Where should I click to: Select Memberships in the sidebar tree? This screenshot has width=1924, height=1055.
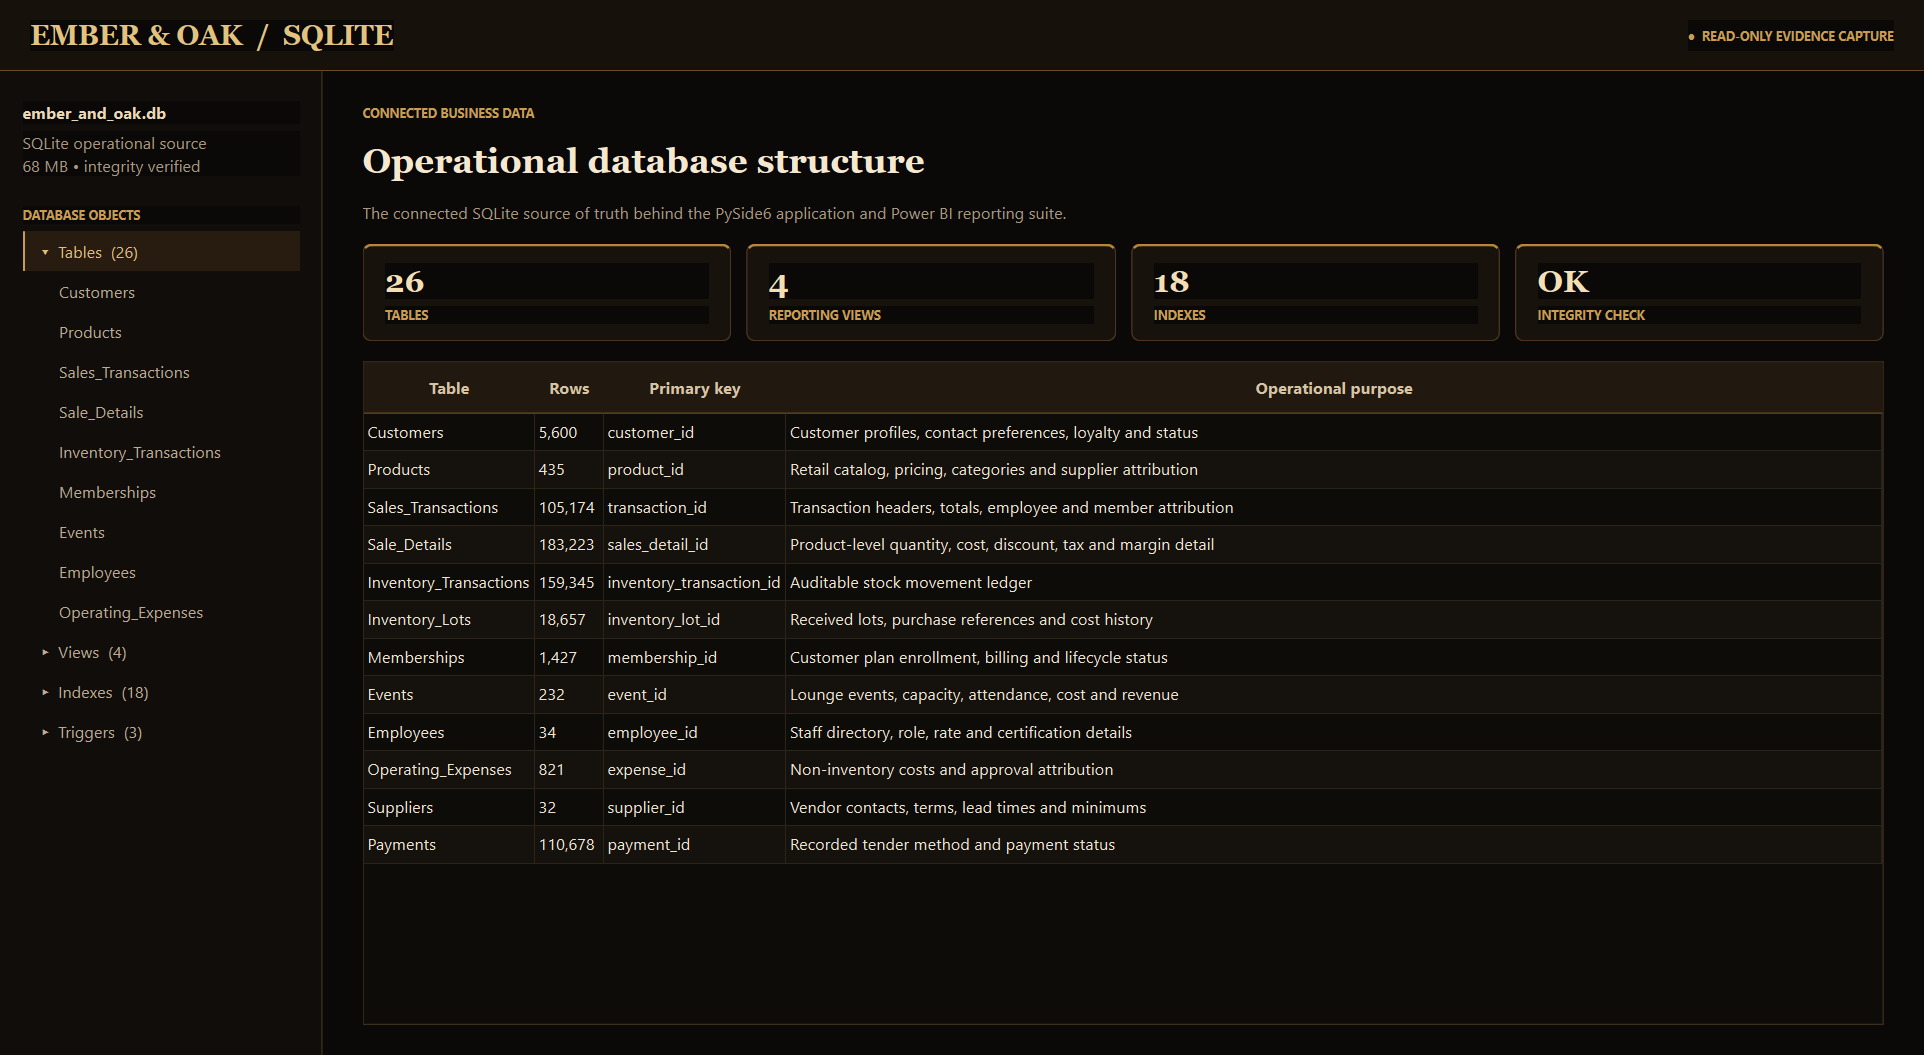tap(107, 492)
